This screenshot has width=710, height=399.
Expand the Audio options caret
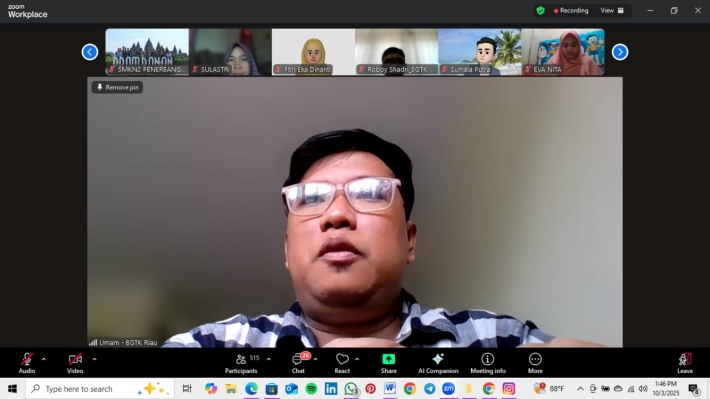(x=43, y=359)
